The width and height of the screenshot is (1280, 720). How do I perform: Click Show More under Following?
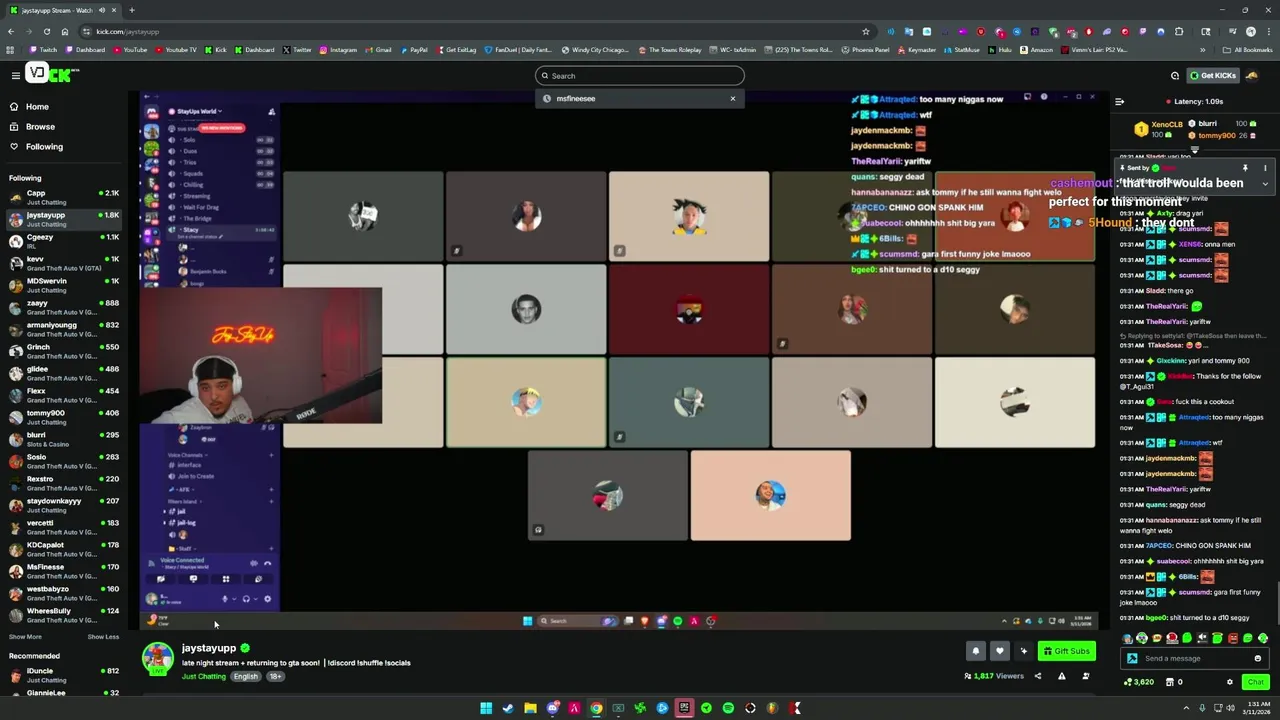tap(25, 637)
